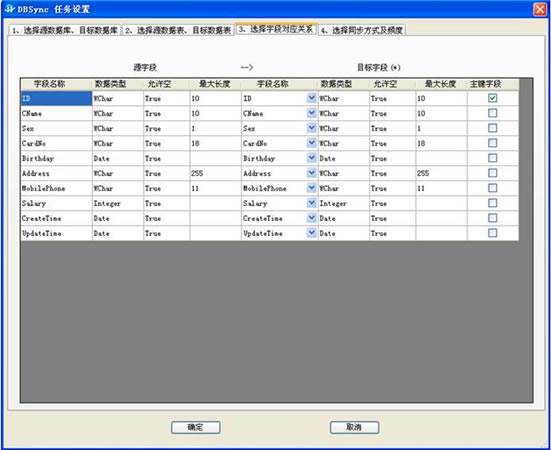Click the DBSync title bar icon
This screenshot has height=450, width=551.
point(9,9)
